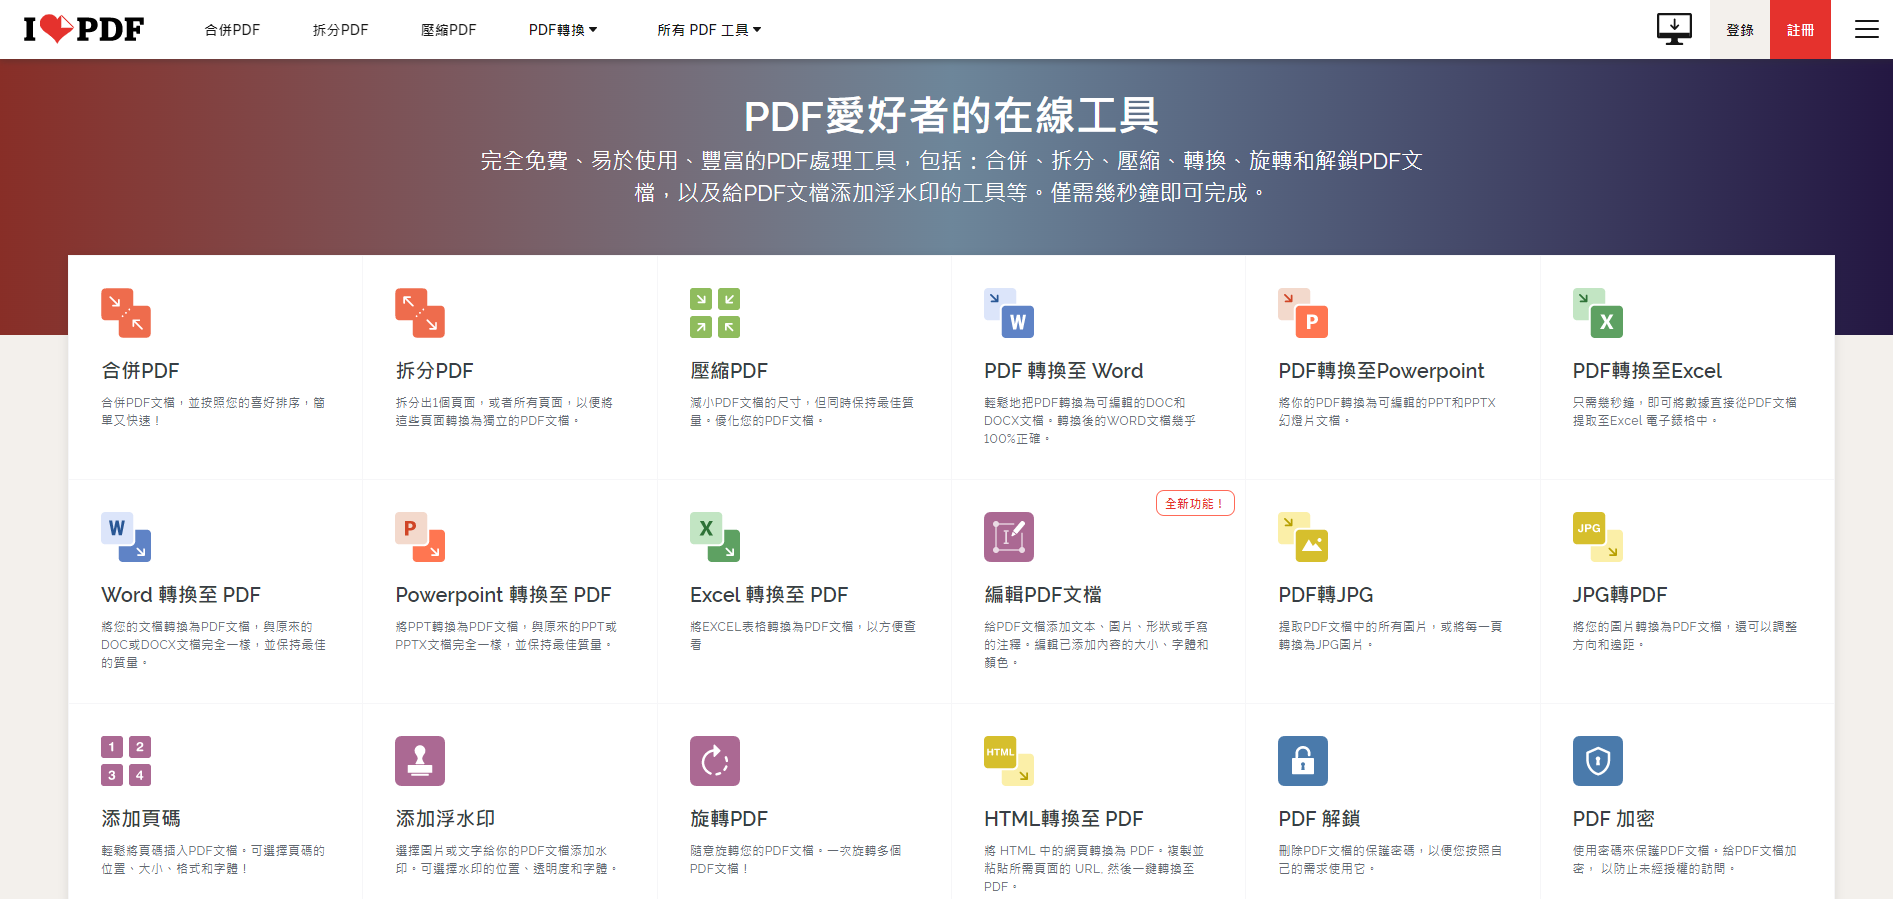
Task: Select the HTML轉換至 PDF icon
Action: pyautogui.click(x=1009, y=761)
